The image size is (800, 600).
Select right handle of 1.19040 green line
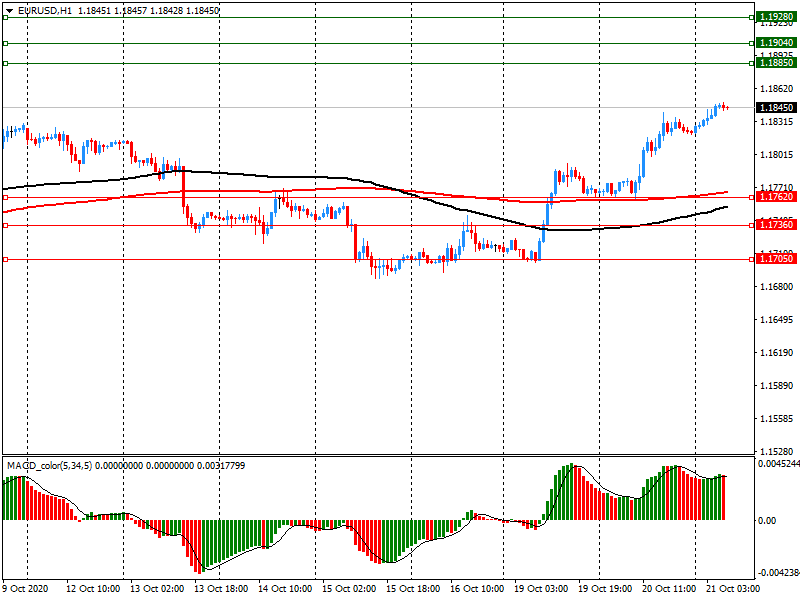tap(752, 43)
